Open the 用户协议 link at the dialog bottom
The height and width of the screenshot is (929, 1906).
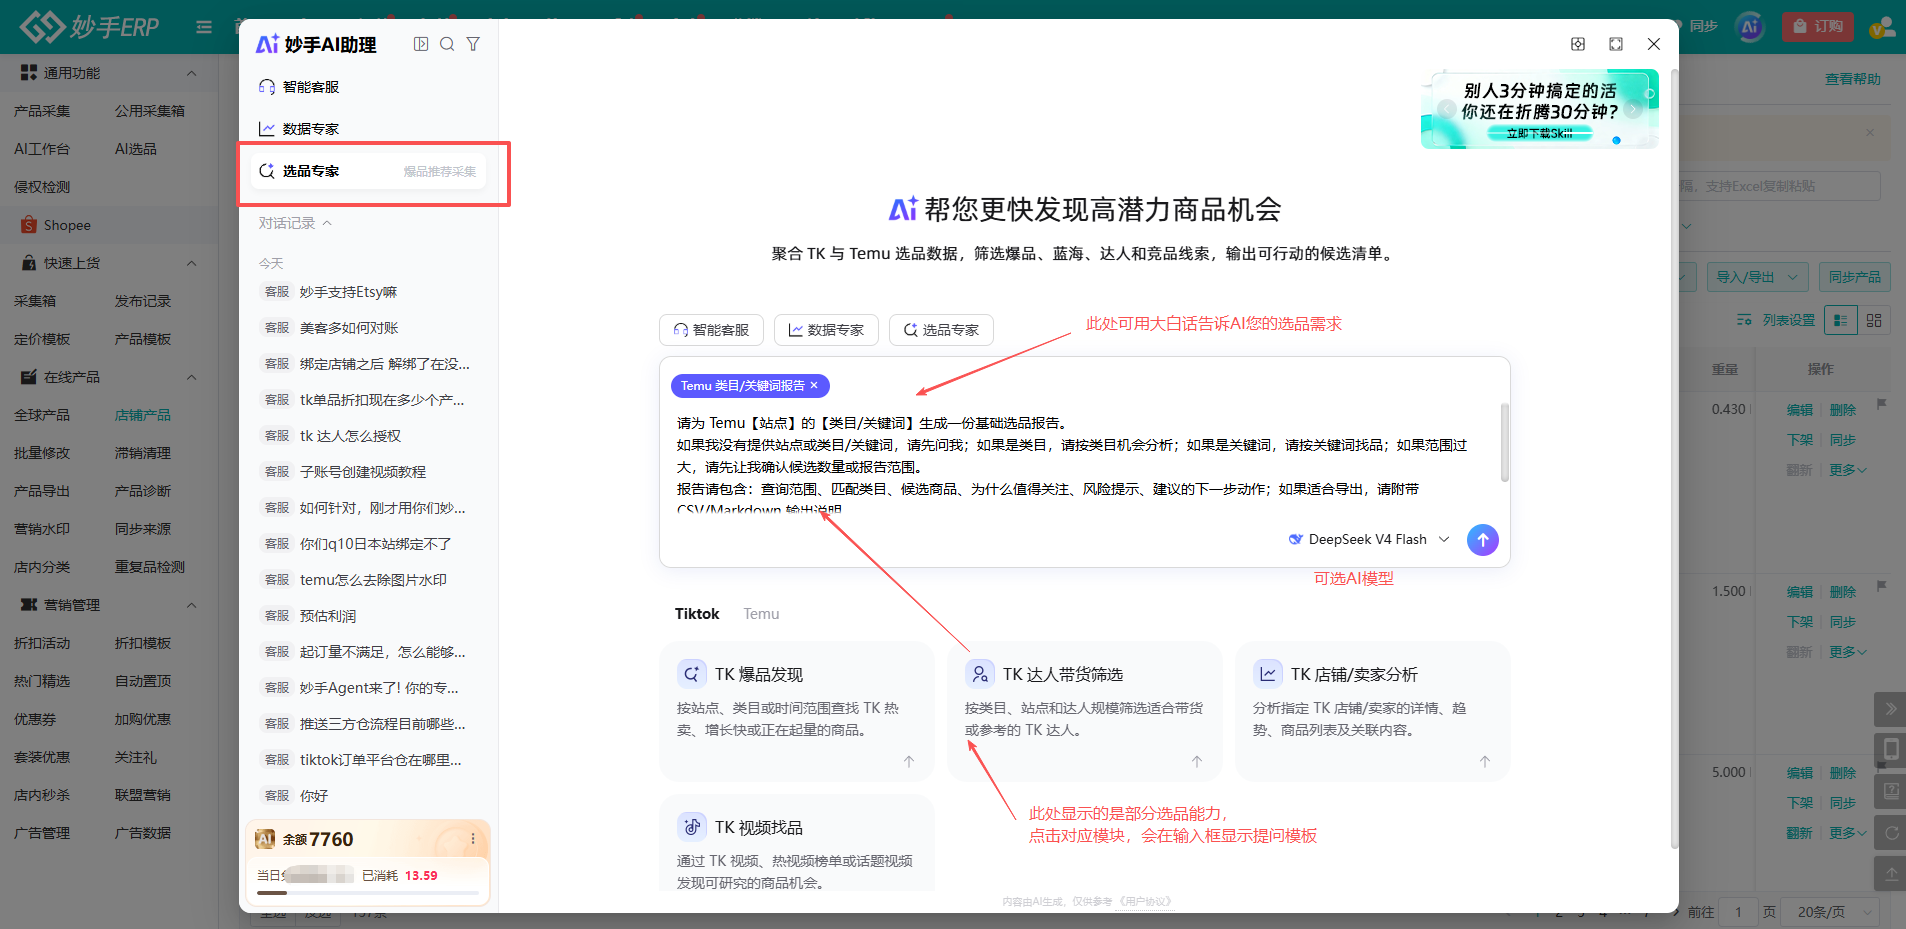(x=1145, y=902)
